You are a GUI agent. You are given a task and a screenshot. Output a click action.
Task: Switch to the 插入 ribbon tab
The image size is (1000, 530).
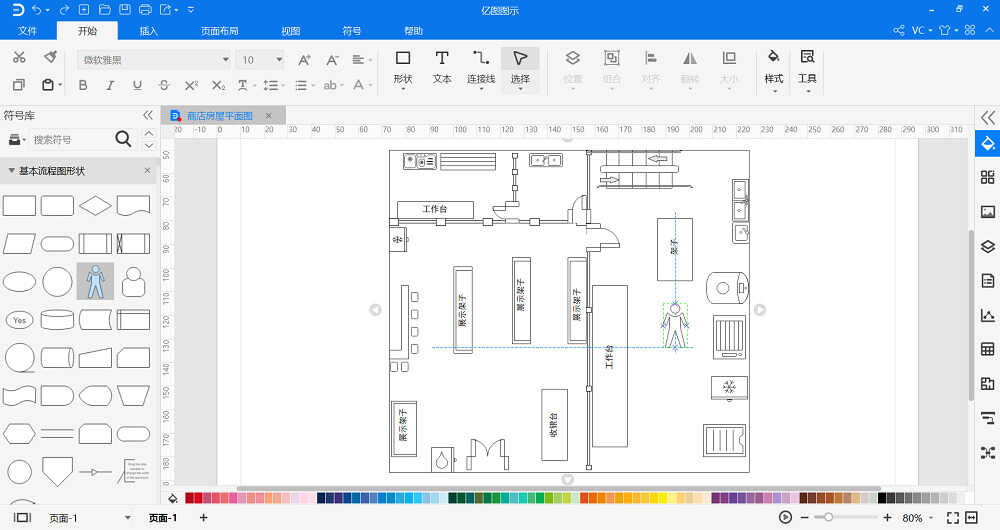(148, 31)
